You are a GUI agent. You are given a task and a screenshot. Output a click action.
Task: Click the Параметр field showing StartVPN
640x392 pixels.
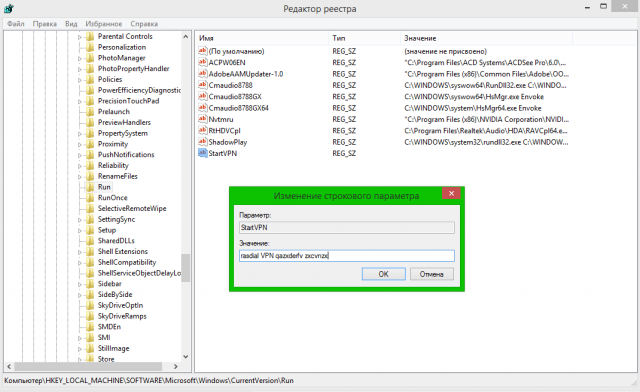click(347, 227)
